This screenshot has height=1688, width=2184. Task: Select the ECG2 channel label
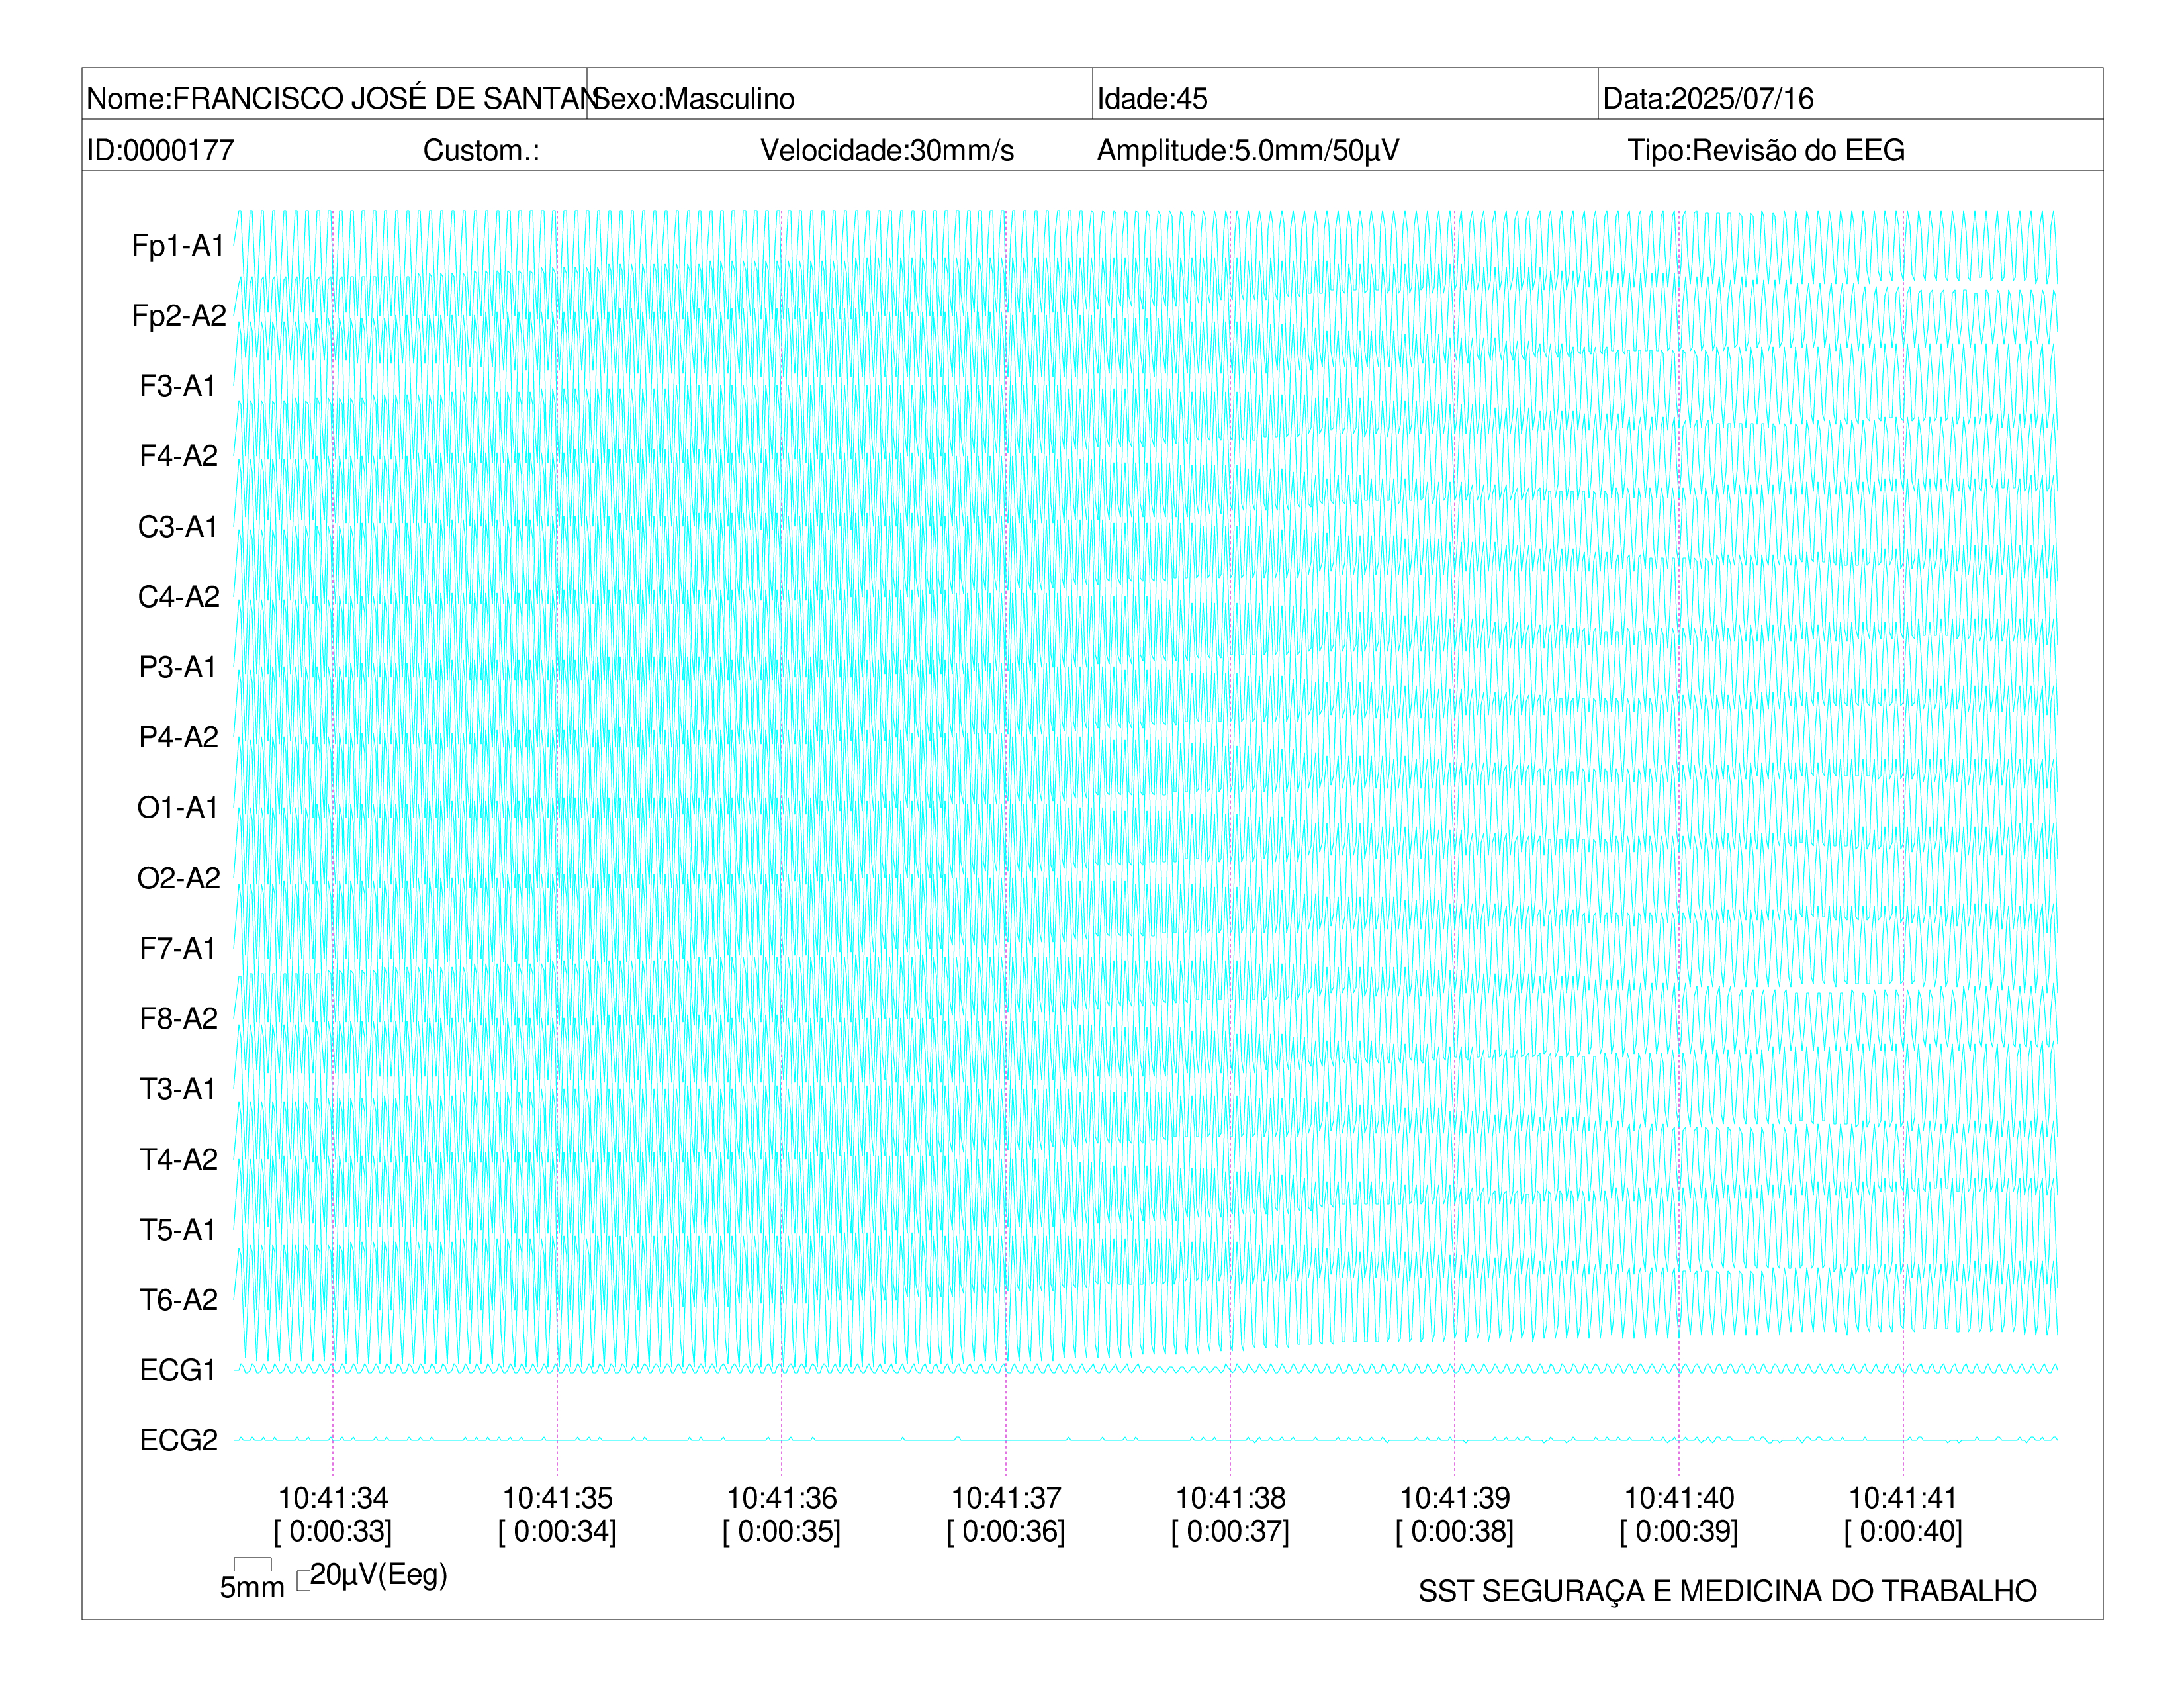click(x=179, y=1440)
